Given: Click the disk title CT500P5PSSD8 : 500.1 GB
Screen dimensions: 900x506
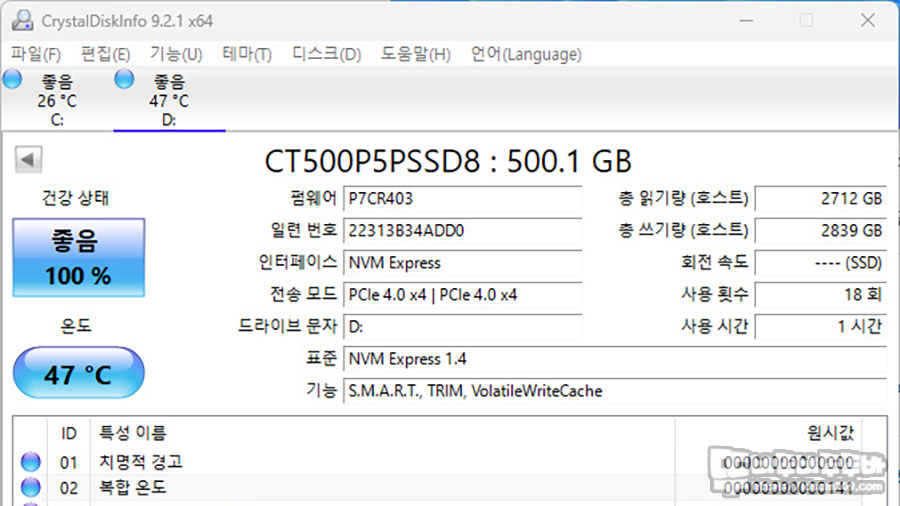Looking at the screenshot, I should pos(448,161).
